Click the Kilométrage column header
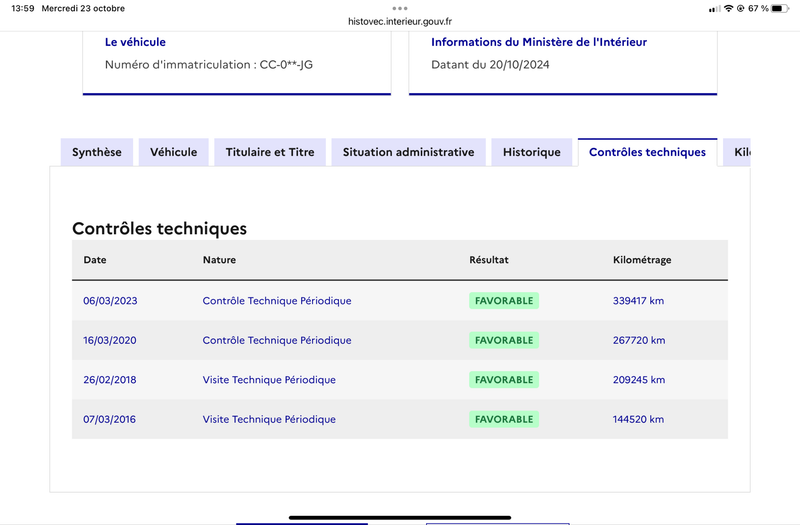Image resolution: width=800 pixels, height=525 pixels. pos(642,260)
